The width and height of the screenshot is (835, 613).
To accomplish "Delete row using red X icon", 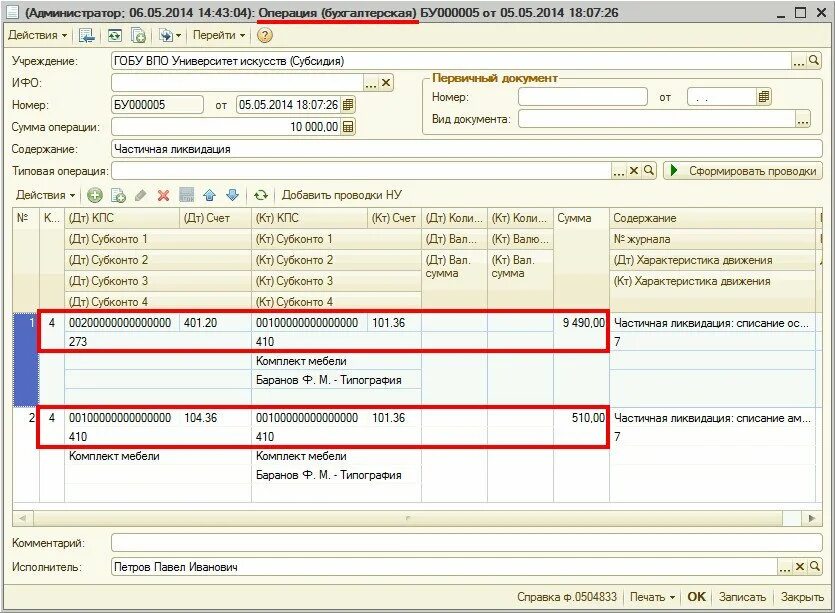I will (163, 195).
